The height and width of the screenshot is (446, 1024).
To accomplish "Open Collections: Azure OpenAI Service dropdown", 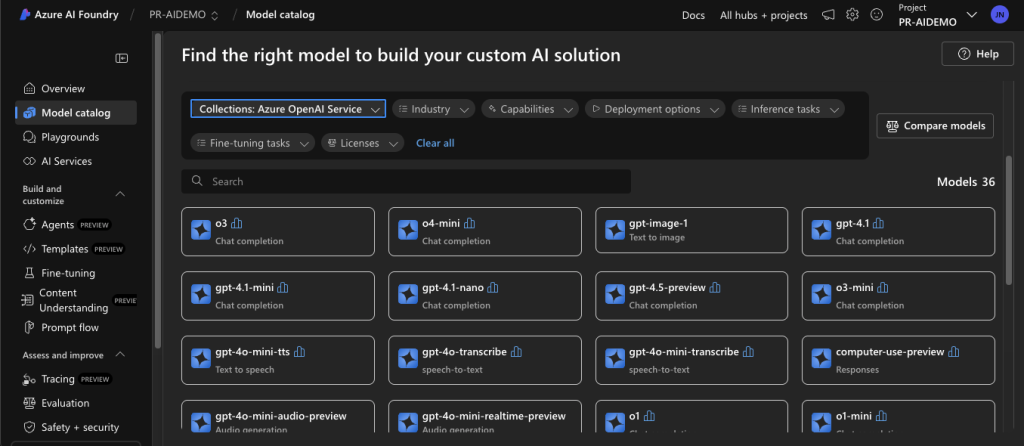I will pos(288,109).
